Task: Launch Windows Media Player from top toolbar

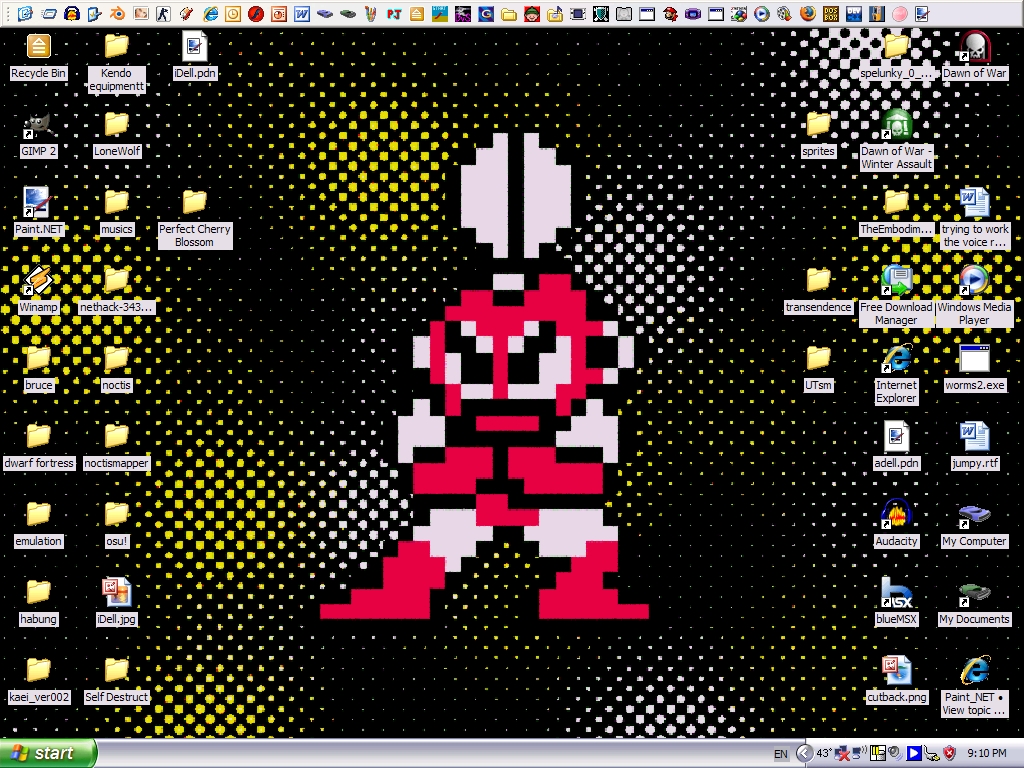Action: [761, 13]
